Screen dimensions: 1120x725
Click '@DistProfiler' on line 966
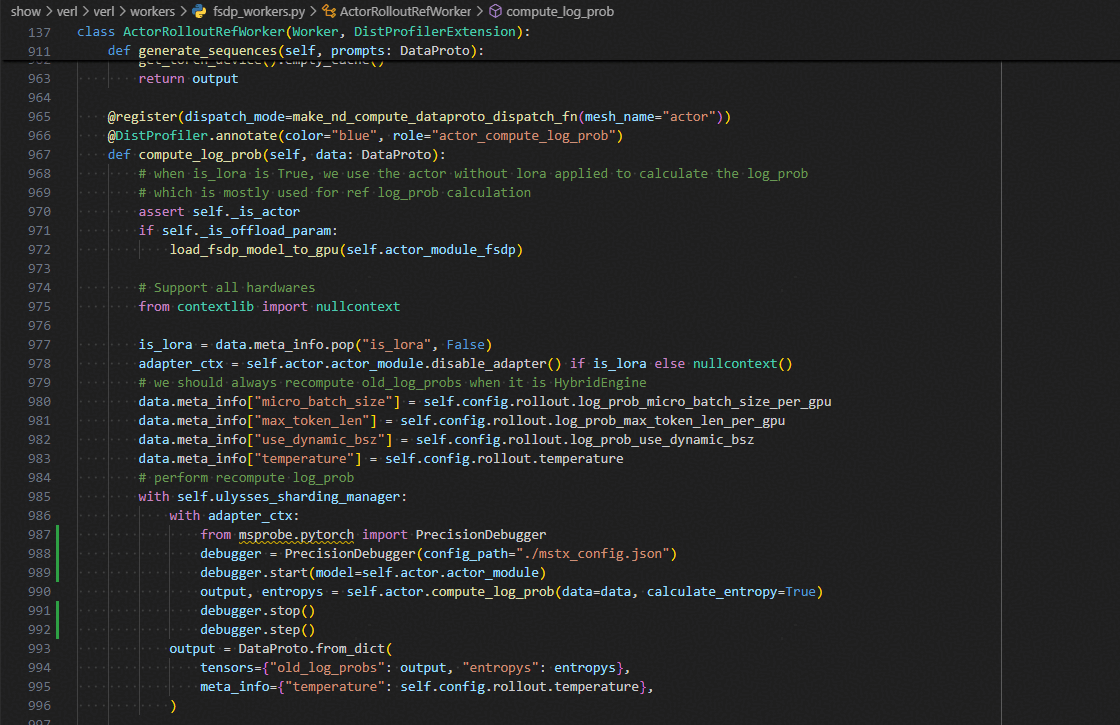158,136
